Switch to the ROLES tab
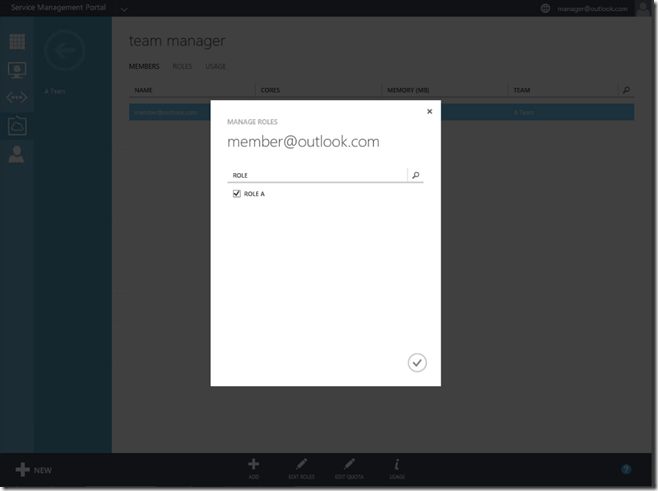 (182, 67)
